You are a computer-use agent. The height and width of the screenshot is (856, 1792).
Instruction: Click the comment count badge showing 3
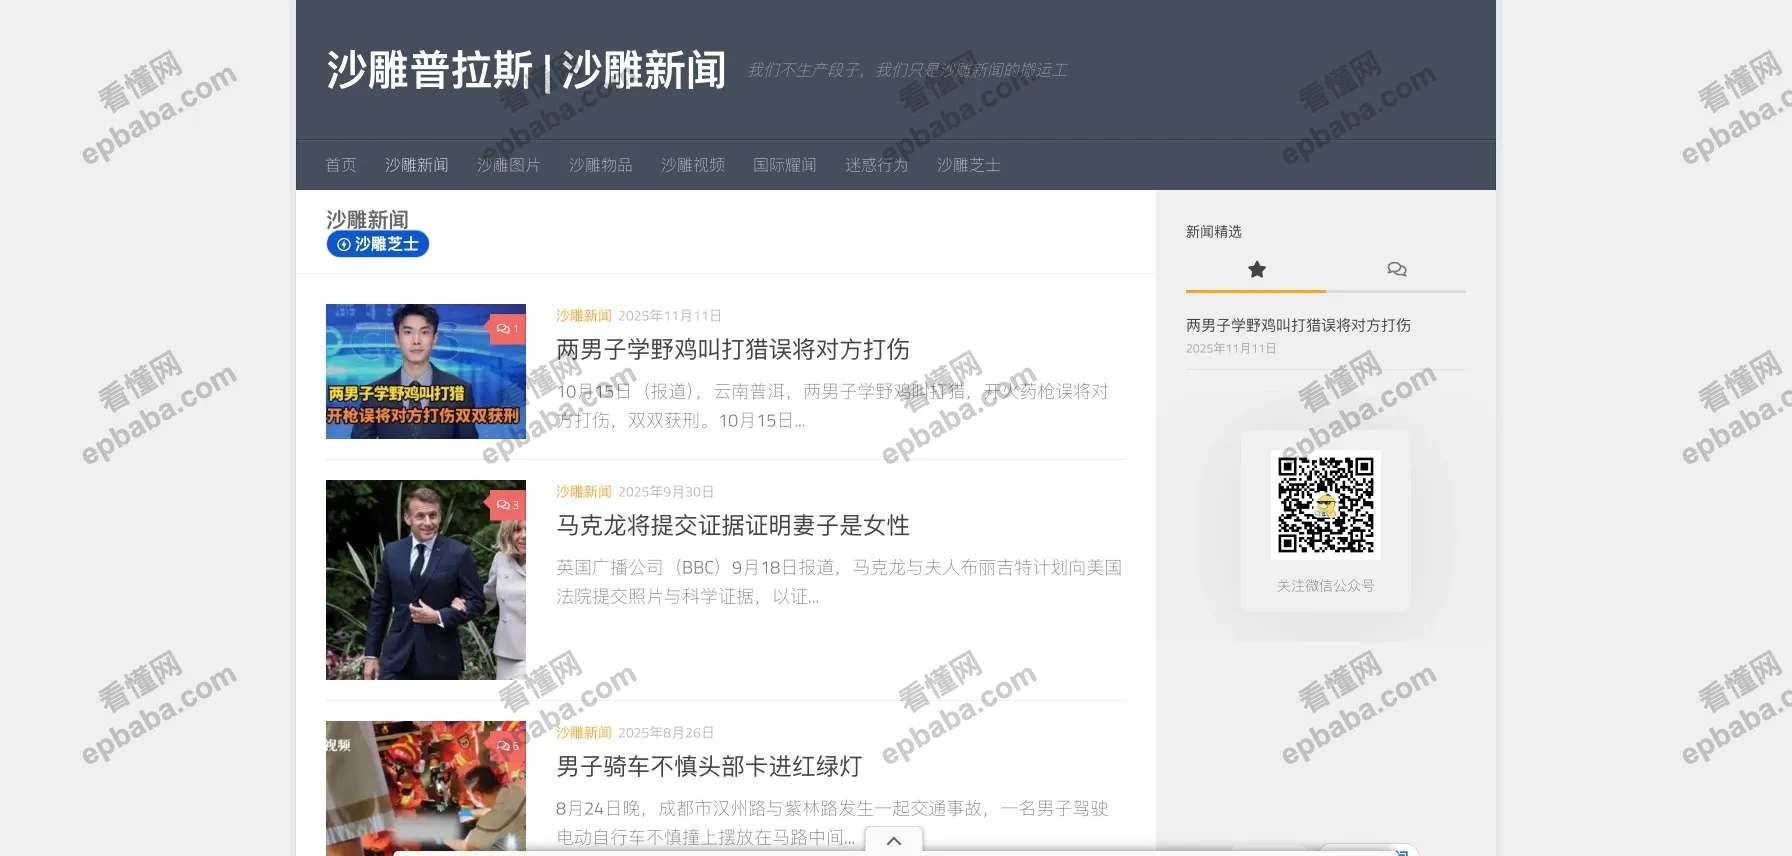507,505
